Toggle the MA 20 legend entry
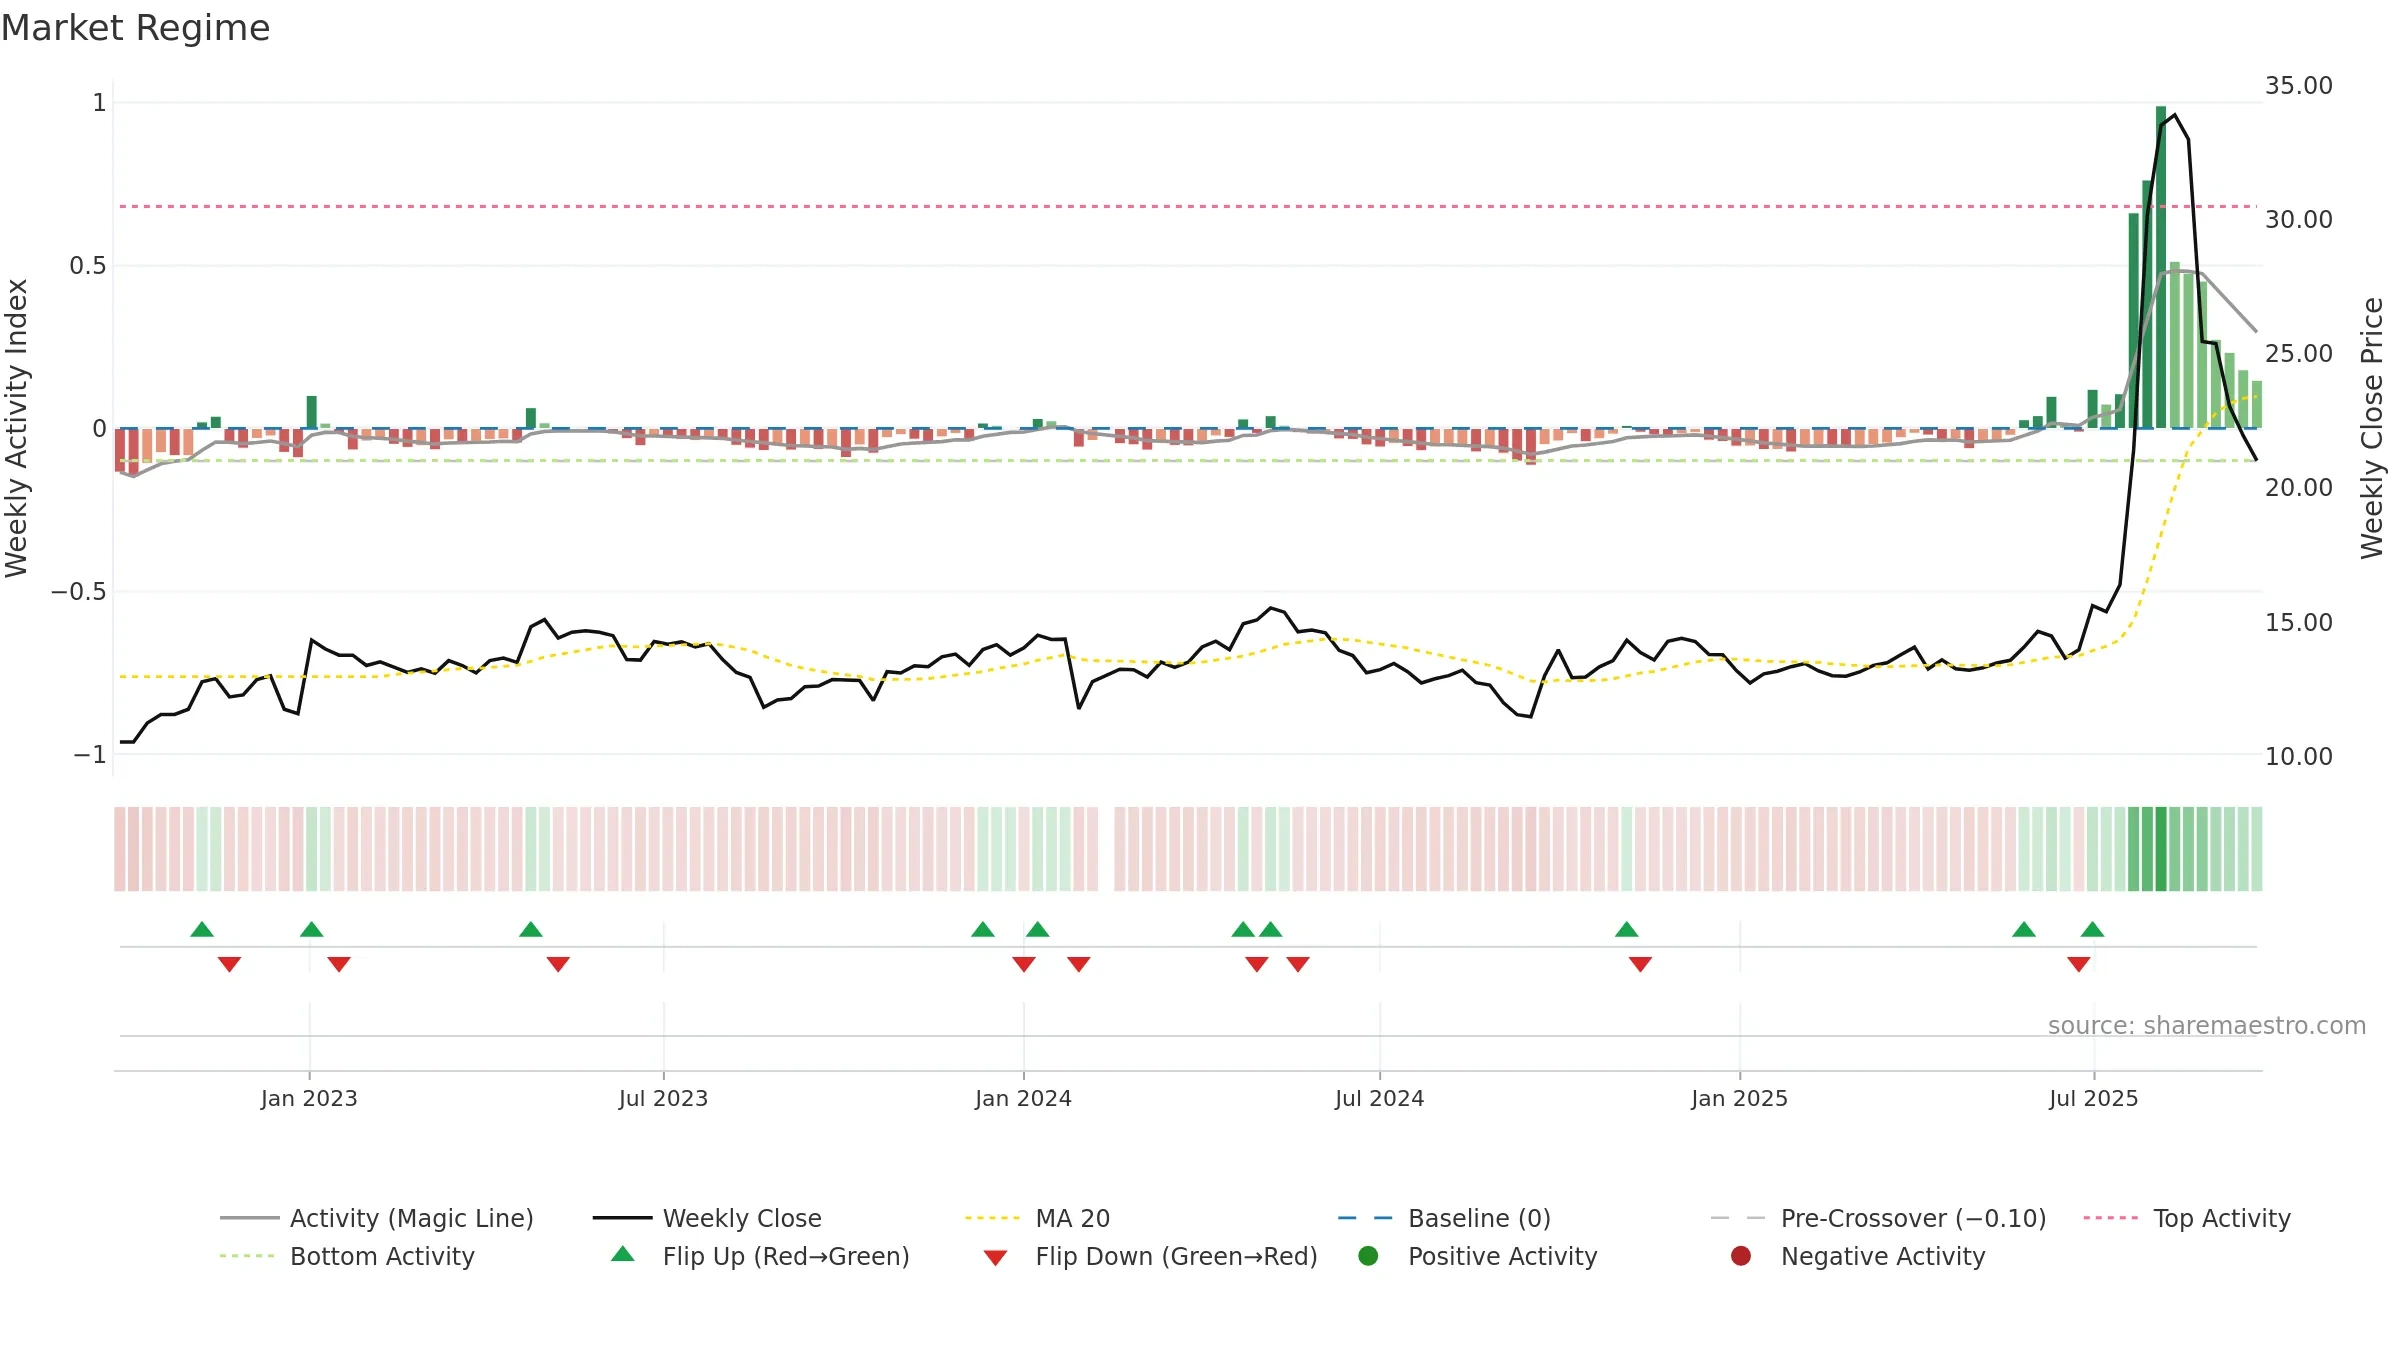The image size is (2400, 1350). pos(1037,1218)
